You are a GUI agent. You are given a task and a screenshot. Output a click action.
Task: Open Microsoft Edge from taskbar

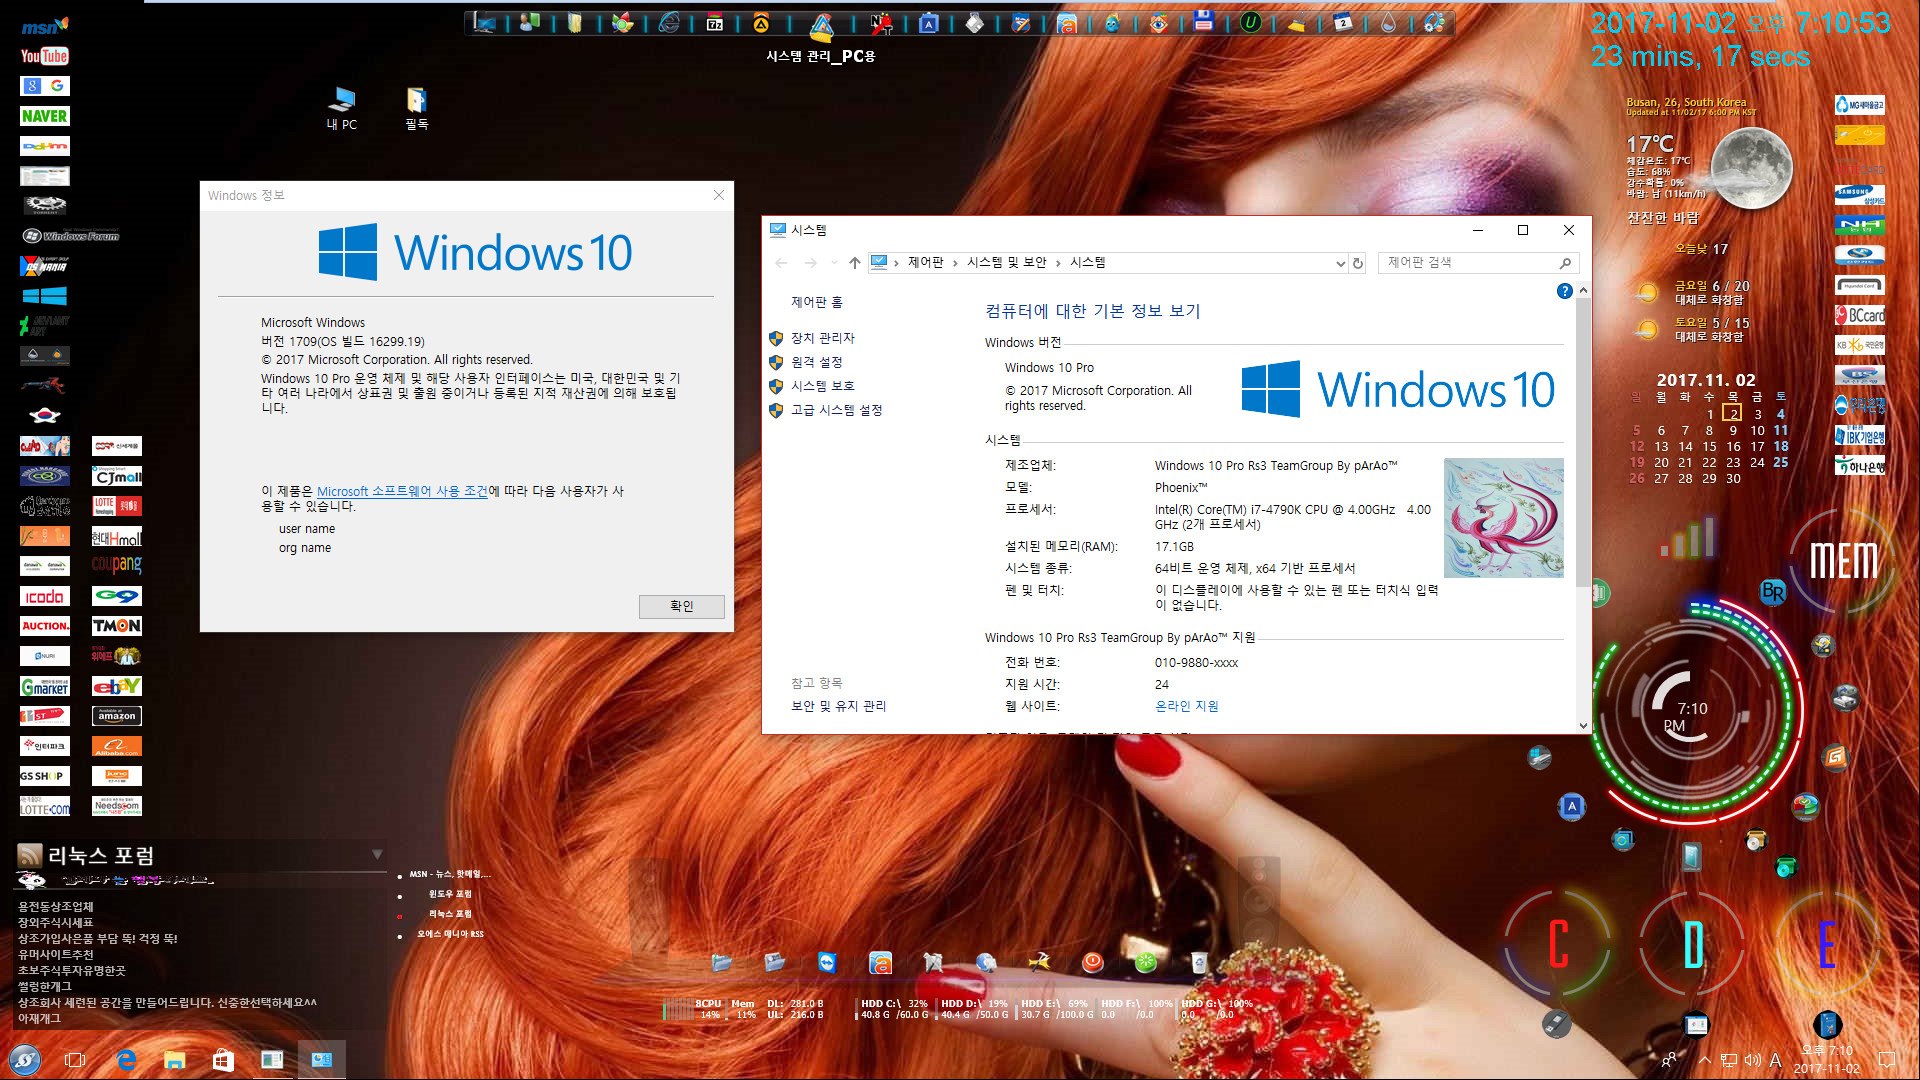[x=126, y=1060]
